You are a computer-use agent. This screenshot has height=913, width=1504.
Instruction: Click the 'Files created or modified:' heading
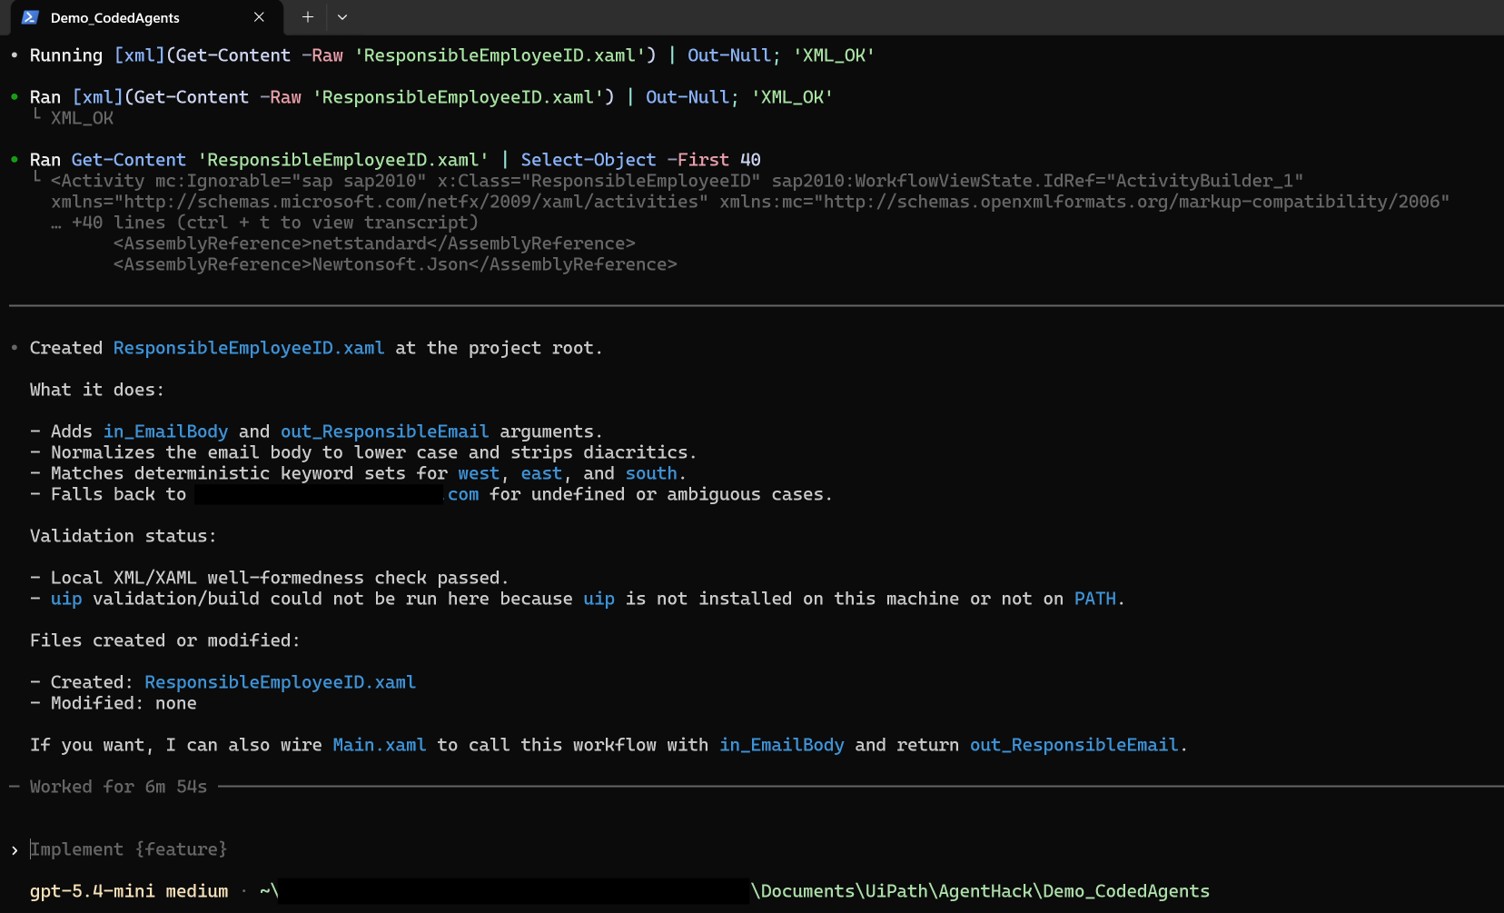click(x=165, y=641)
